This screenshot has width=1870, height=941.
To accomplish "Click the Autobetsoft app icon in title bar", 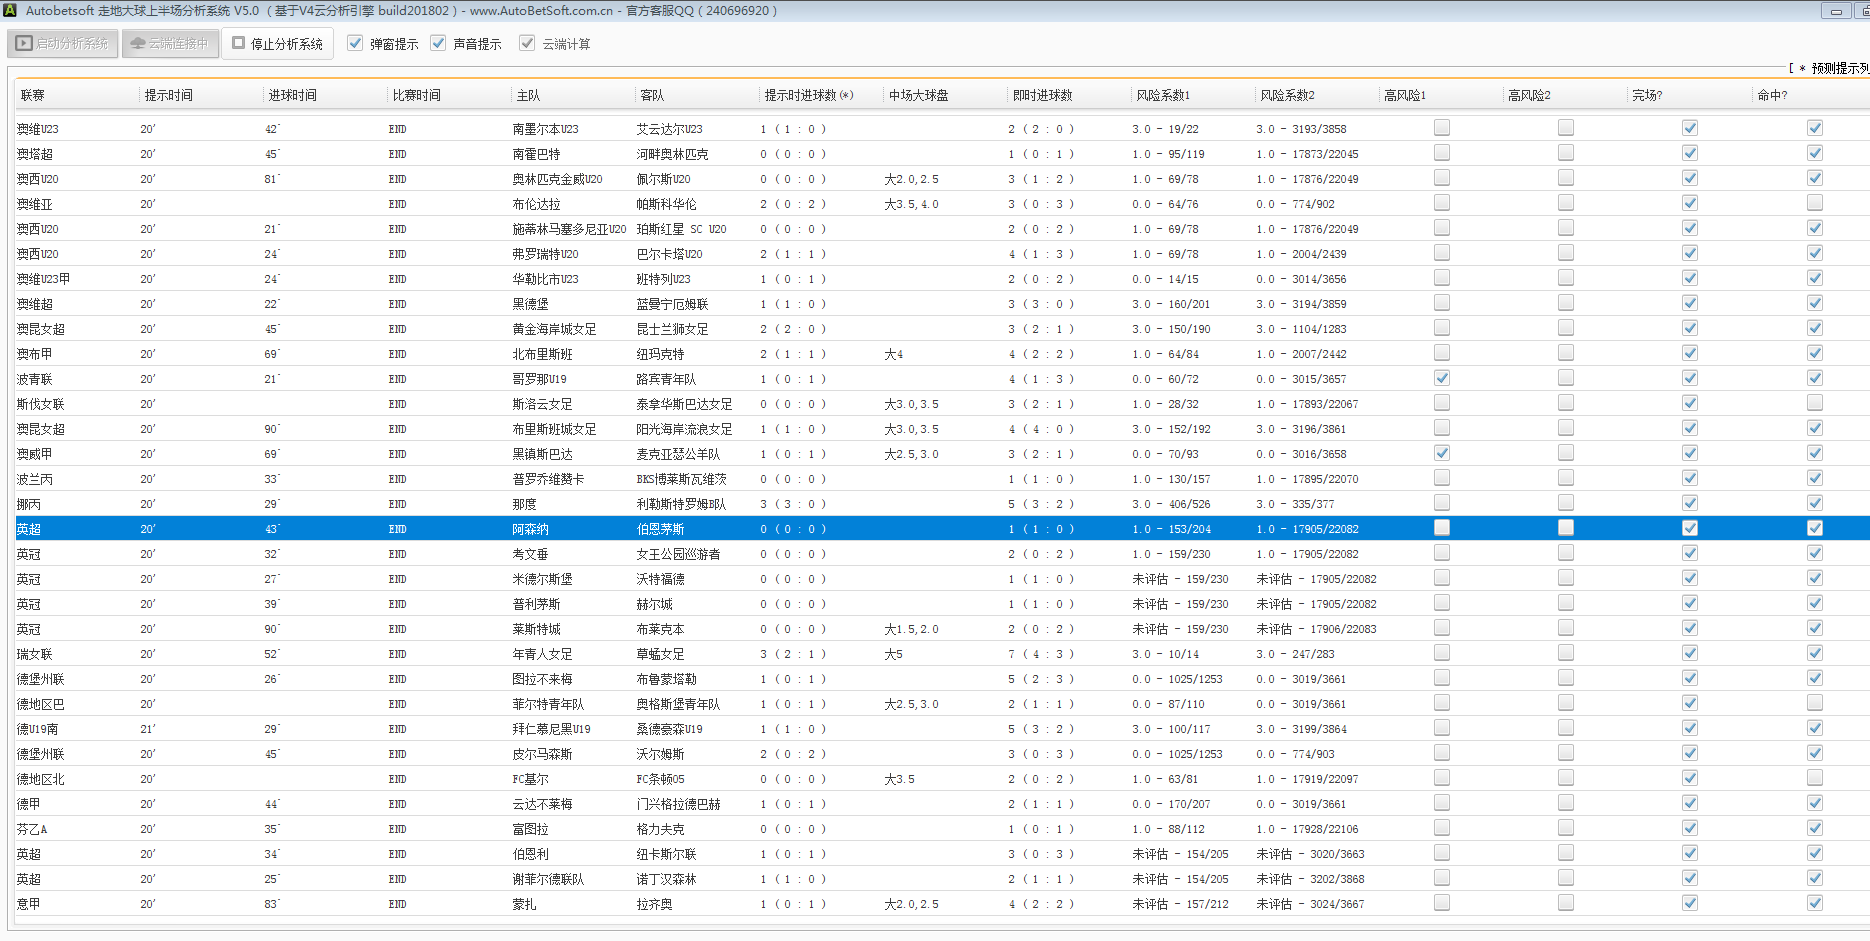I will (10, 10).
